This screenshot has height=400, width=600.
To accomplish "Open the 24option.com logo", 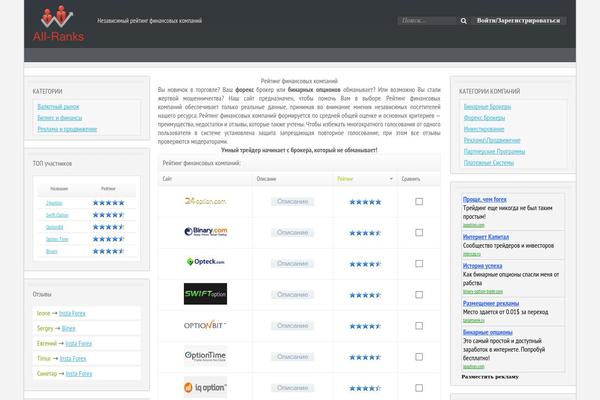I will pos(205,201).
